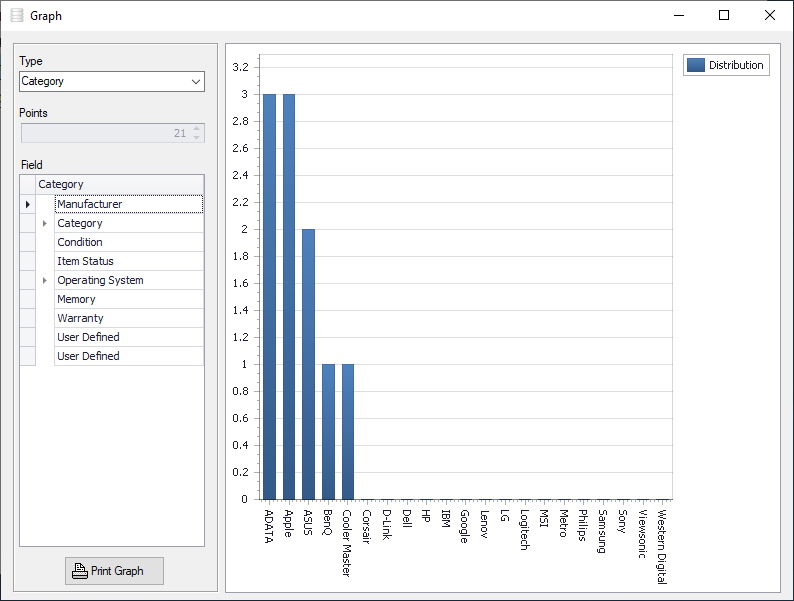This screenshot has width=794, height=601.
Task: Click the Distribution legend color swatch
Action: click(696, 65)
